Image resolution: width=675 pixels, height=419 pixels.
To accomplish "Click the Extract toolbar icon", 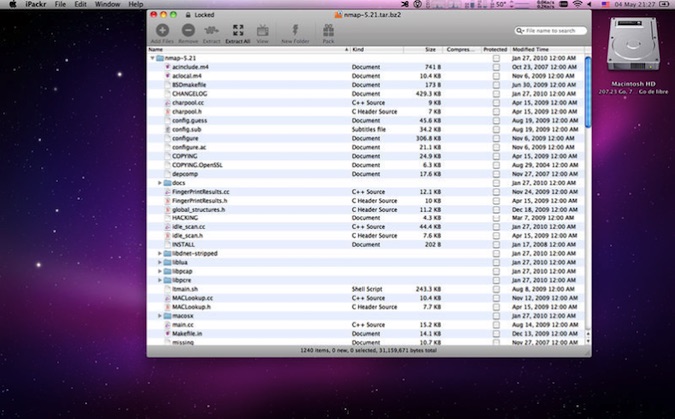I will [212, 32].
